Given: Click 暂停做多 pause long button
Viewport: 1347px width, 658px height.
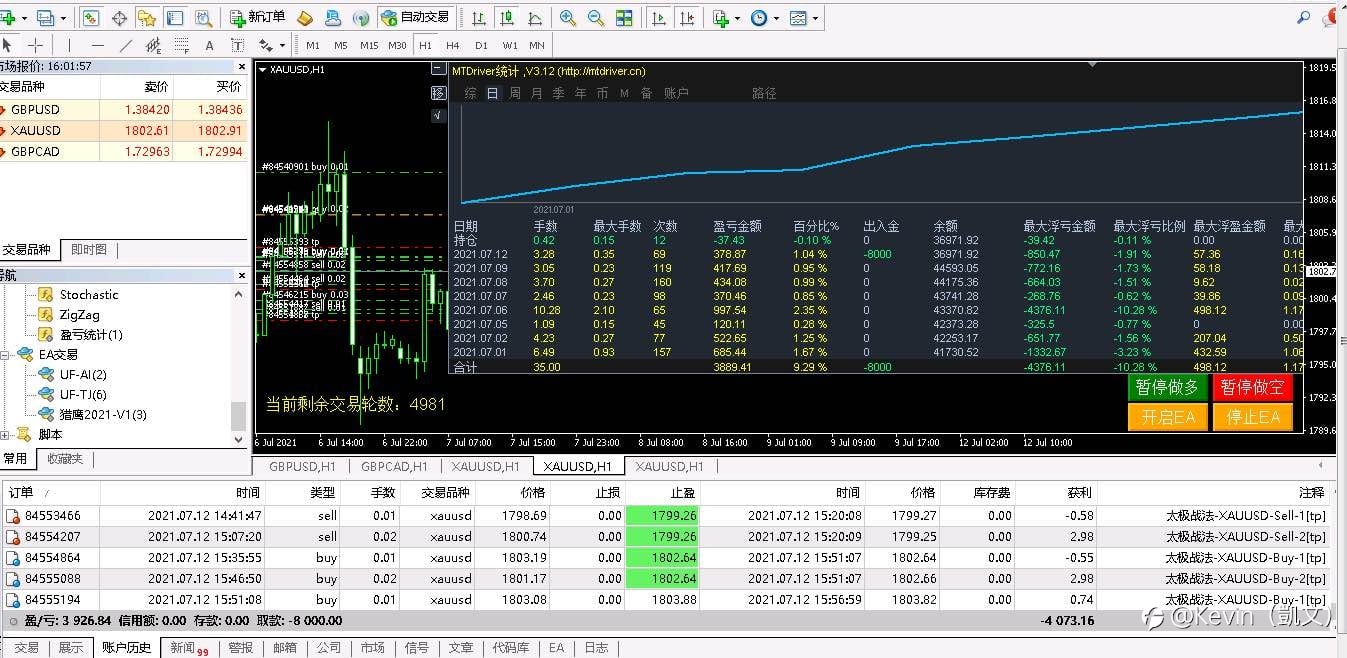Looking at the screenshot, I should [1167, 388].
